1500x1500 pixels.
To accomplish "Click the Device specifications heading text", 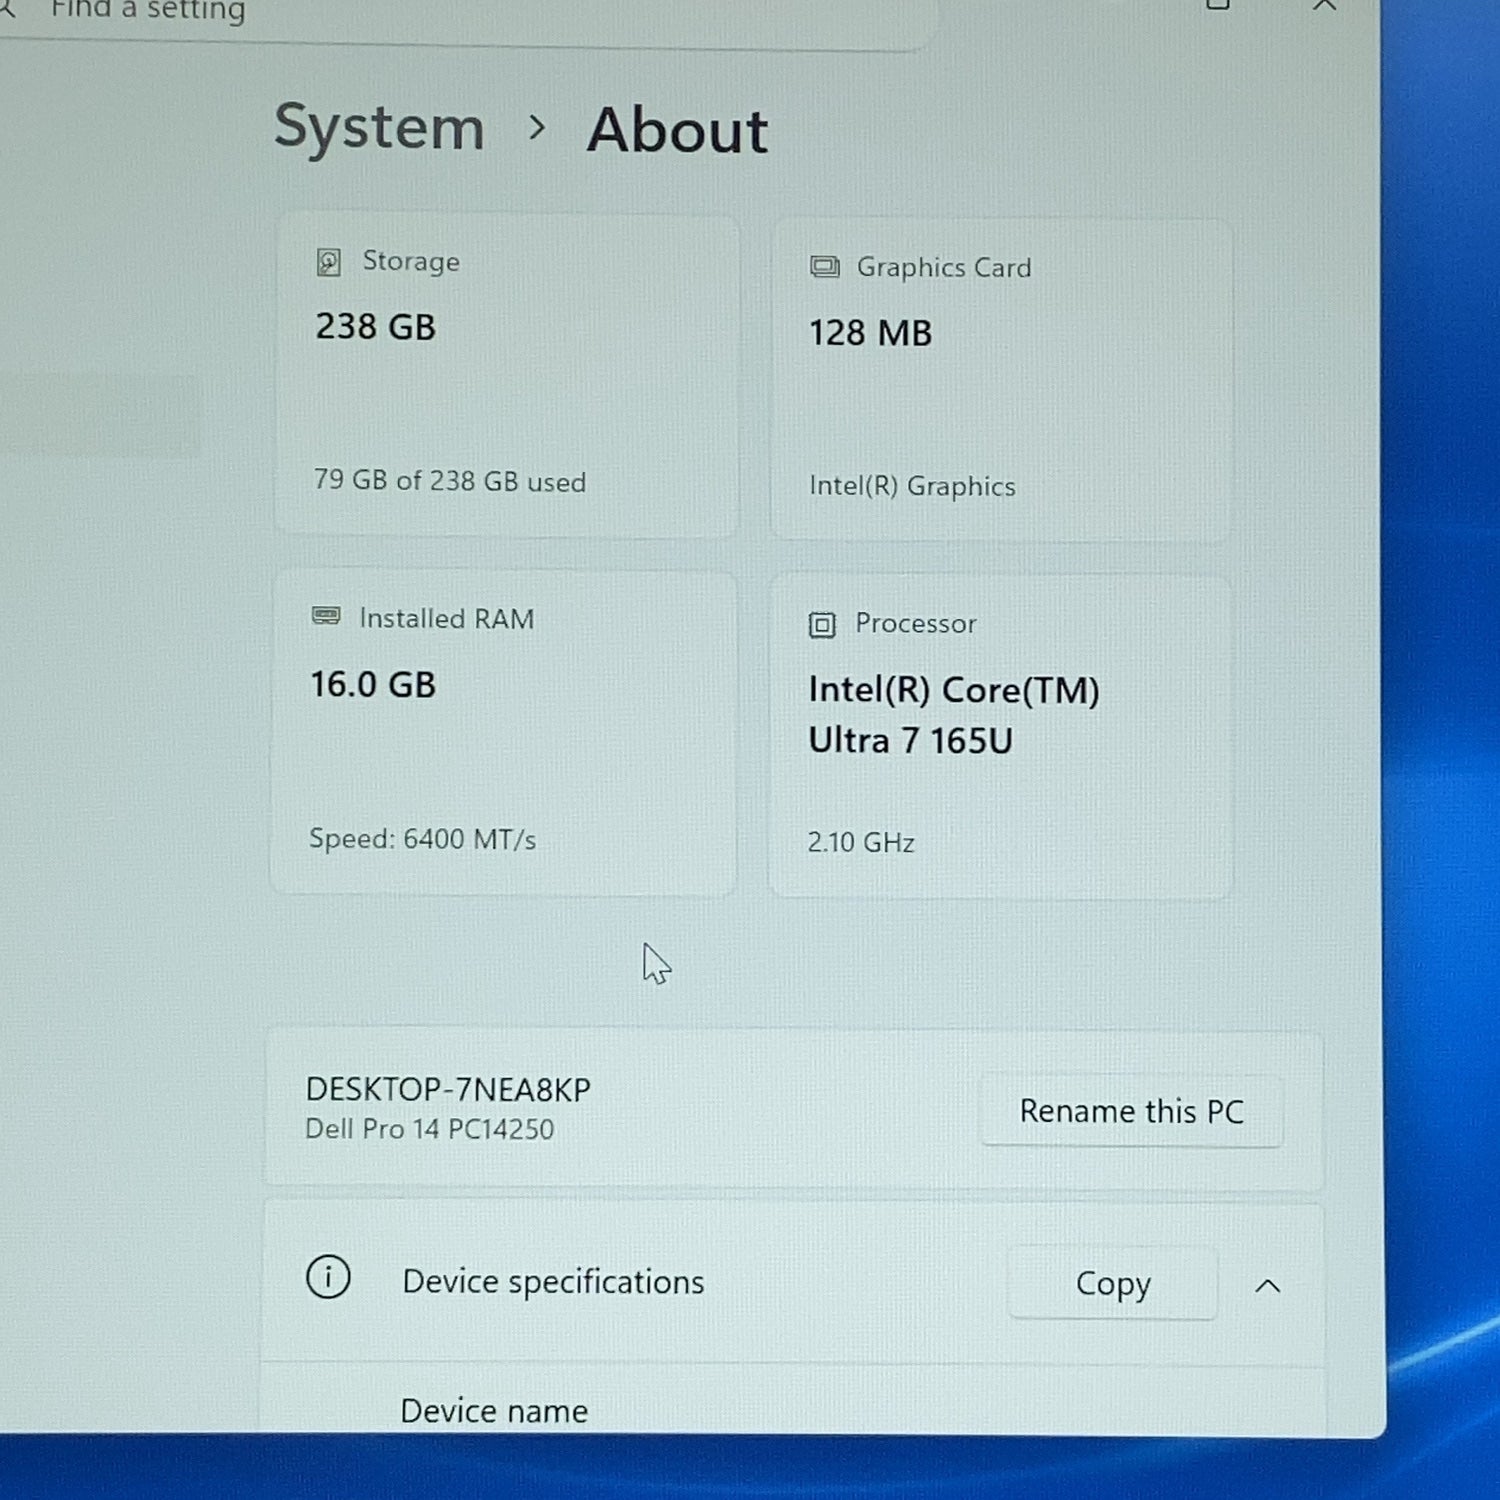I will click(553, 1282).
